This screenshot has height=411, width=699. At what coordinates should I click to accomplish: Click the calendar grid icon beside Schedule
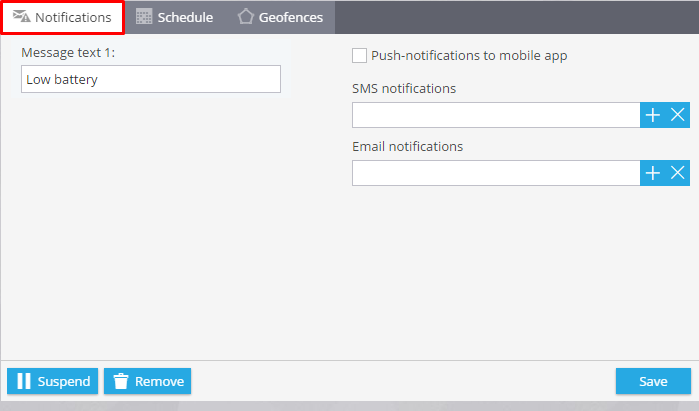144,17
